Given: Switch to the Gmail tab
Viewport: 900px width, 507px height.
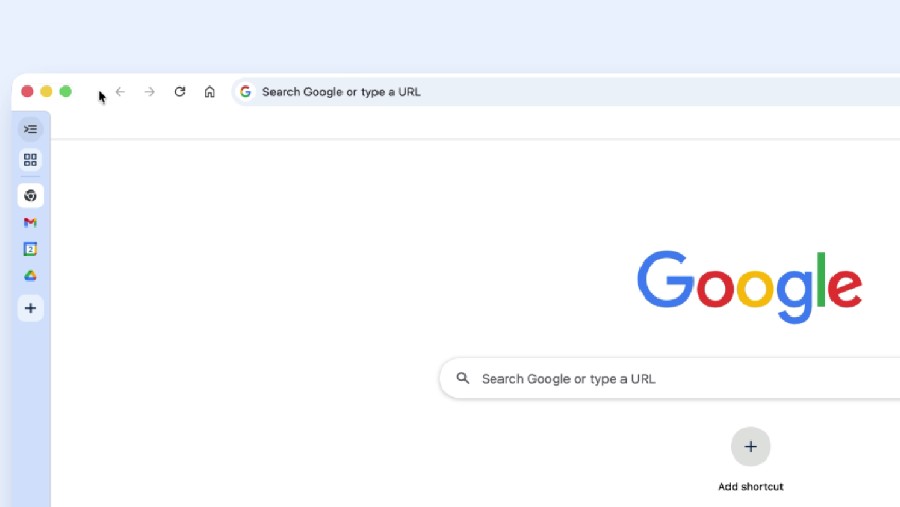Looking at the screenshot, I should pos(30,223).
